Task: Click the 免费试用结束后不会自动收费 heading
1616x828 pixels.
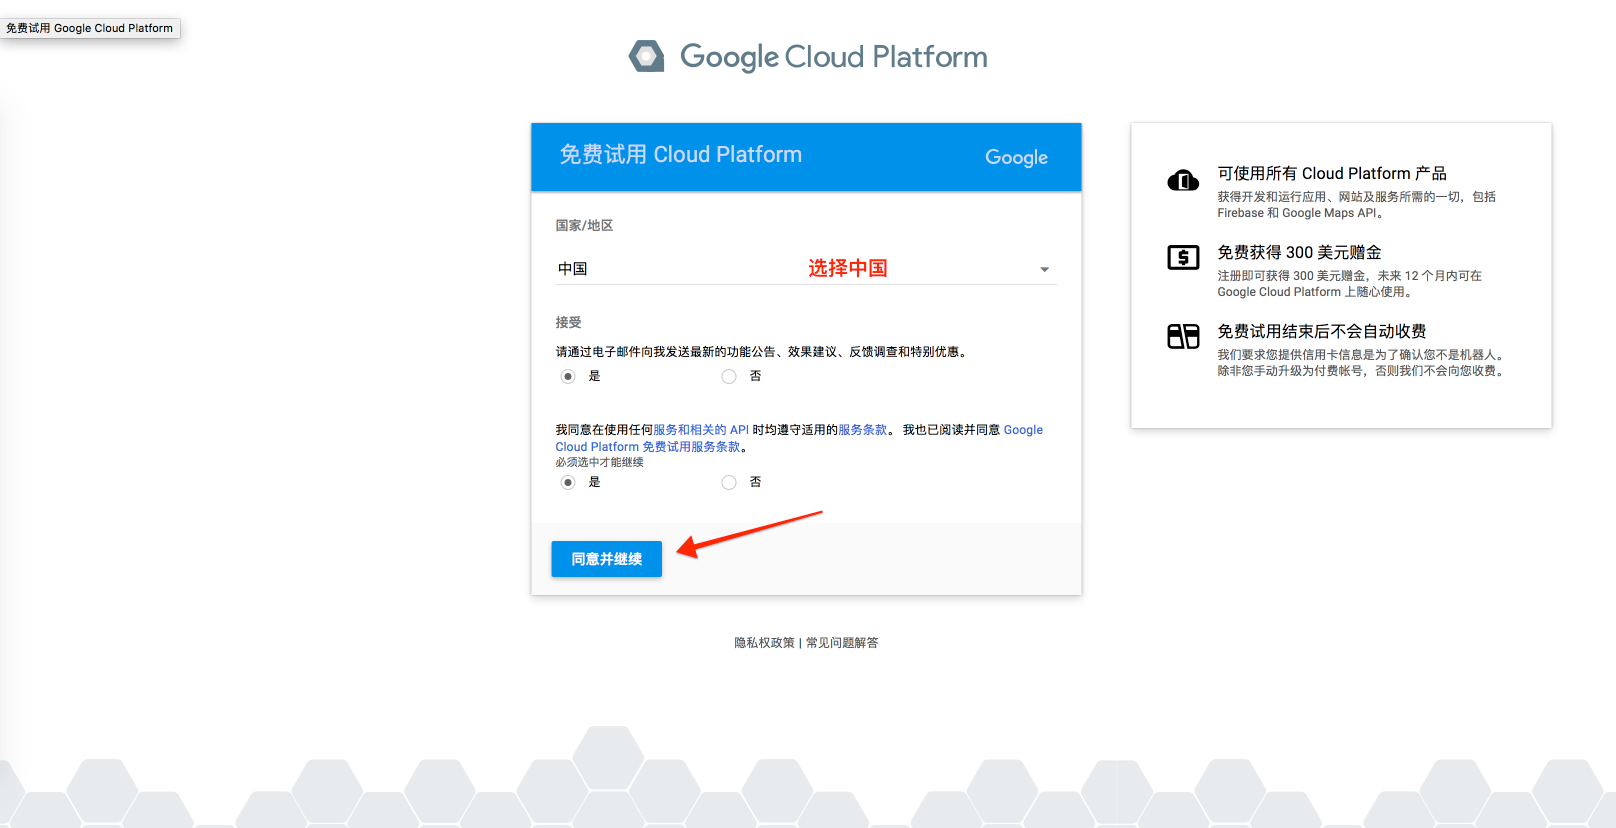Action: click(1322, 331)
